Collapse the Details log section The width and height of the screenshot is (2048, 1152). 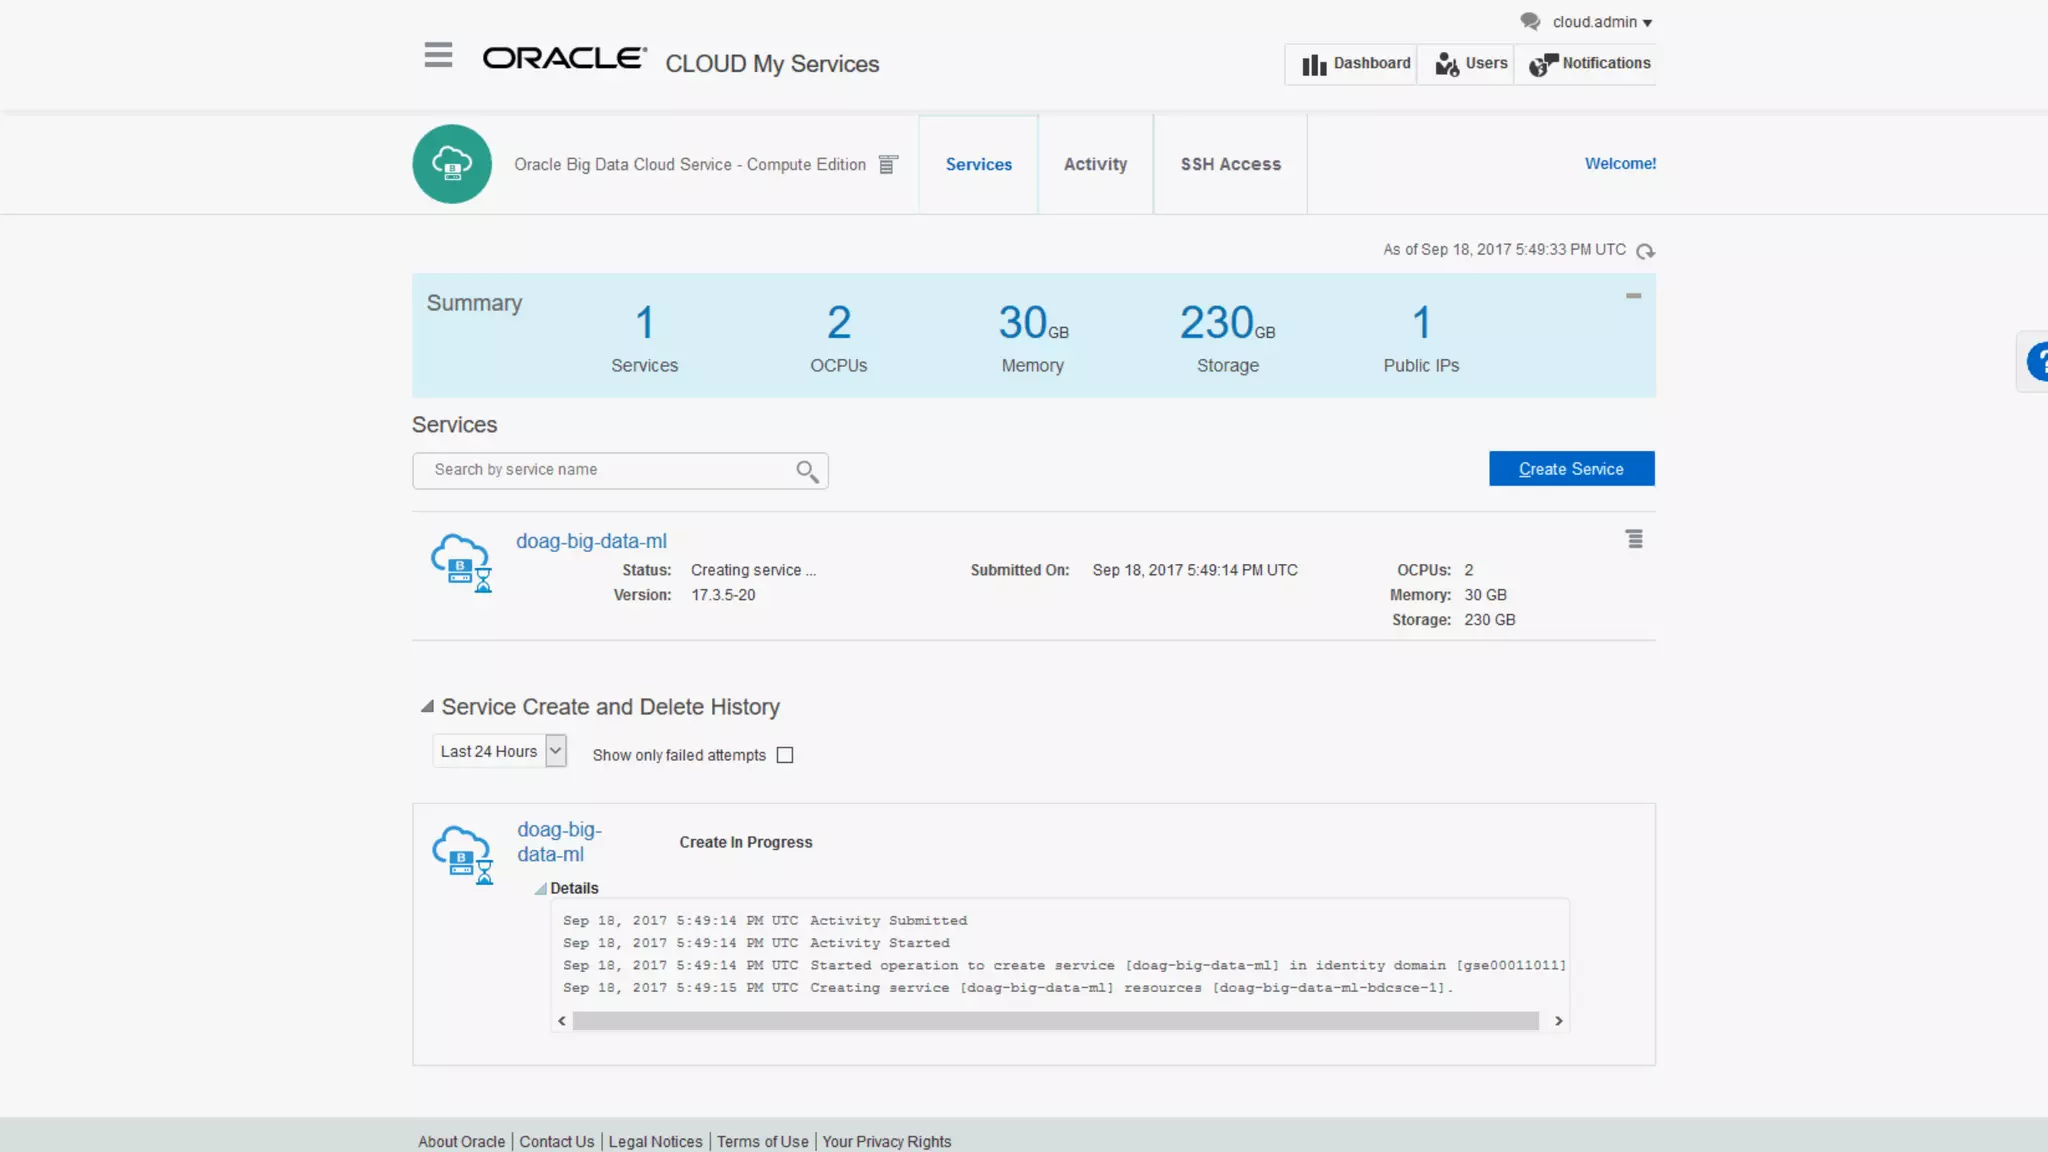pyautogui.click(x=540, y=888)
